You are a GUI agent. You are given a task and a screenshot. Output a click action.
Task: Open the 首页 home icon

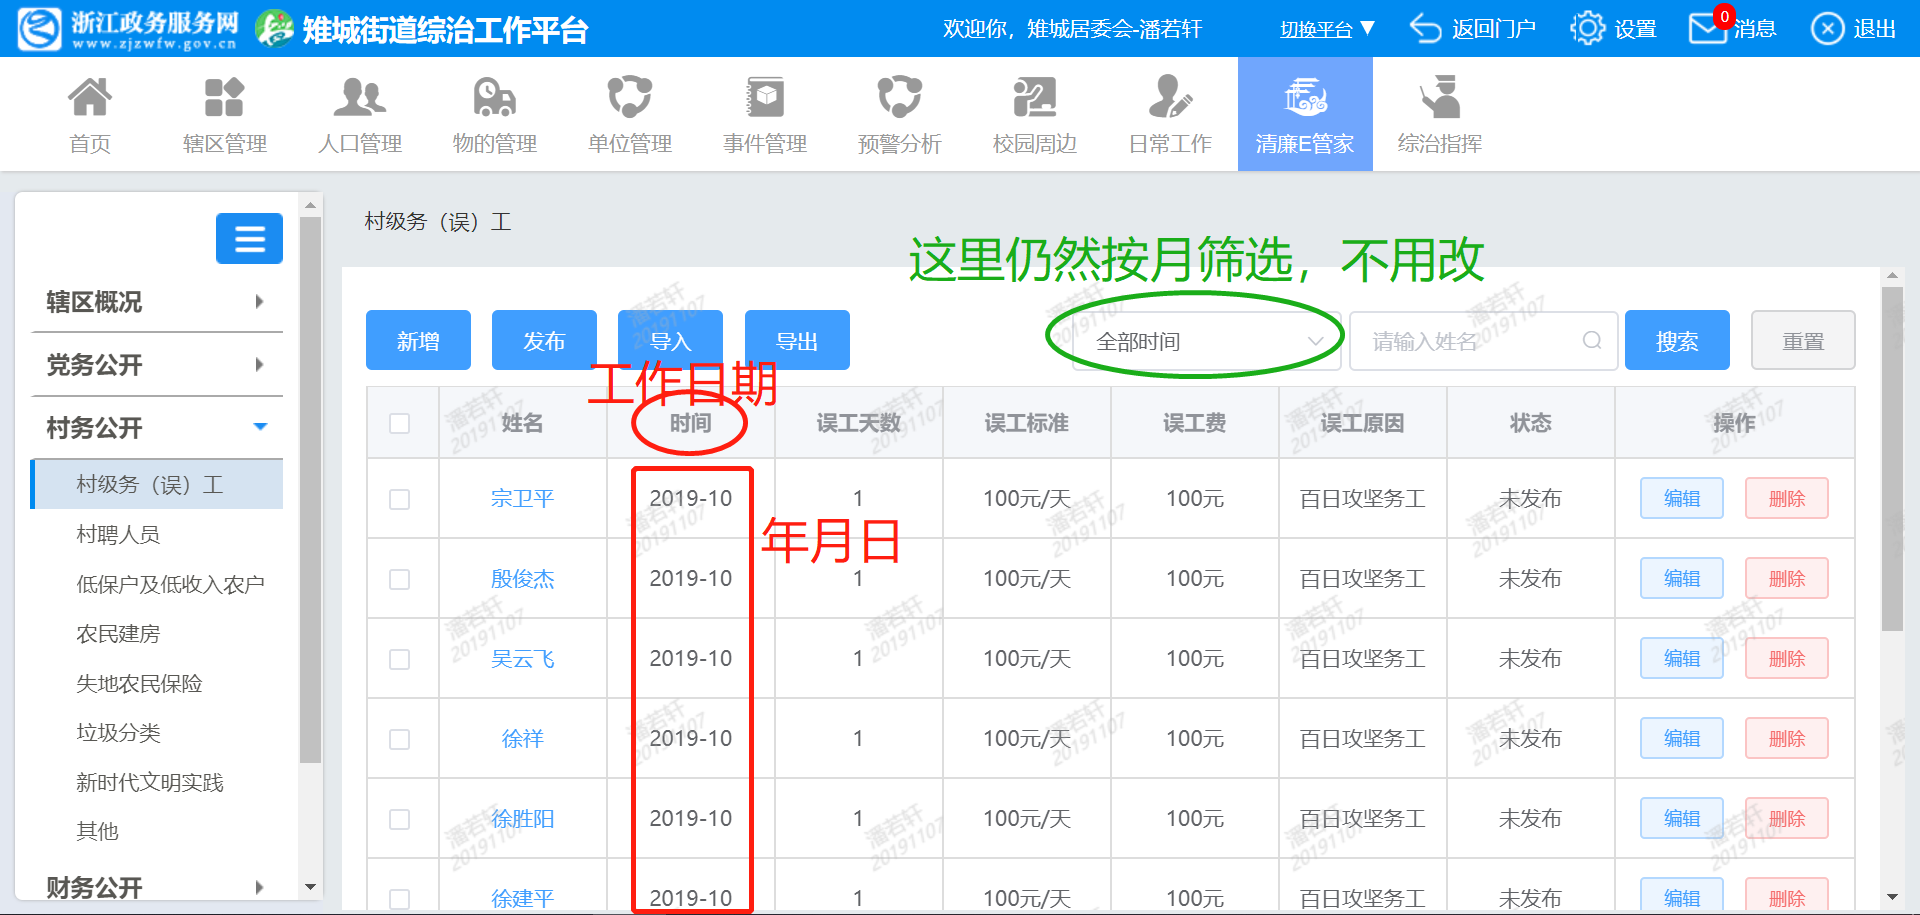click(90, 98)
